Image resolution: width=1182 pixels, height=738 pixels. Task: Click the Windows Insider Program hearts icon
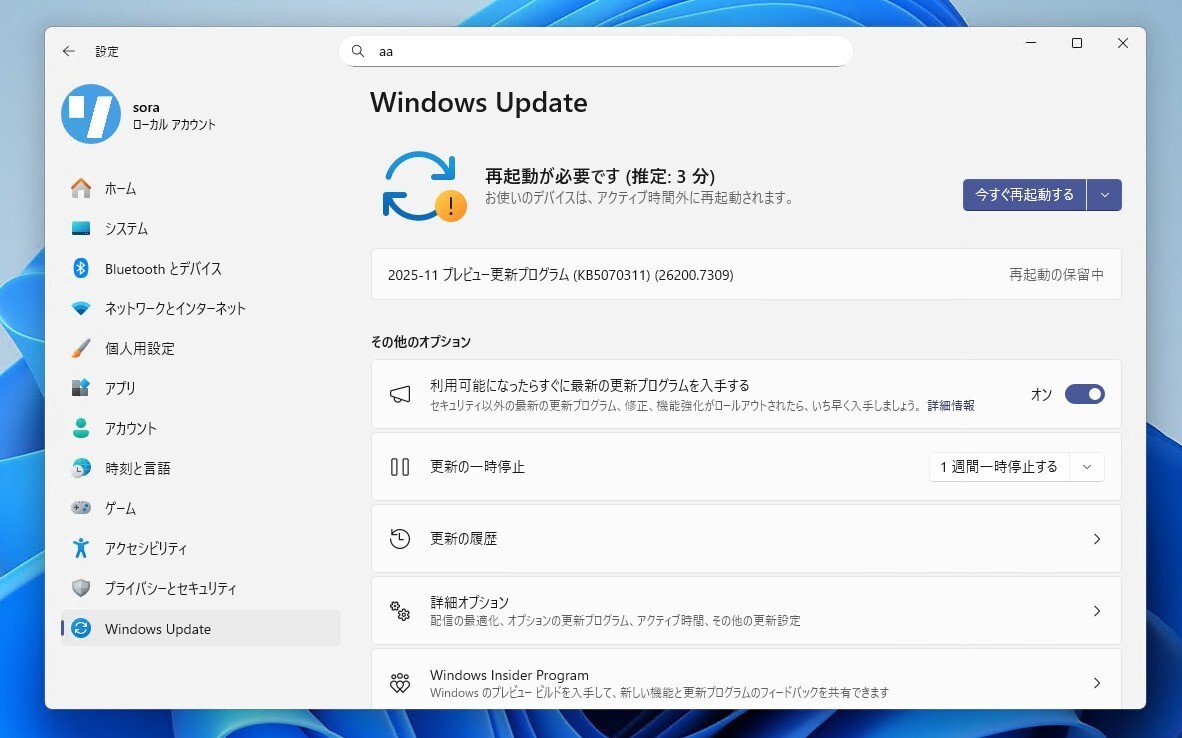point(400,683)
